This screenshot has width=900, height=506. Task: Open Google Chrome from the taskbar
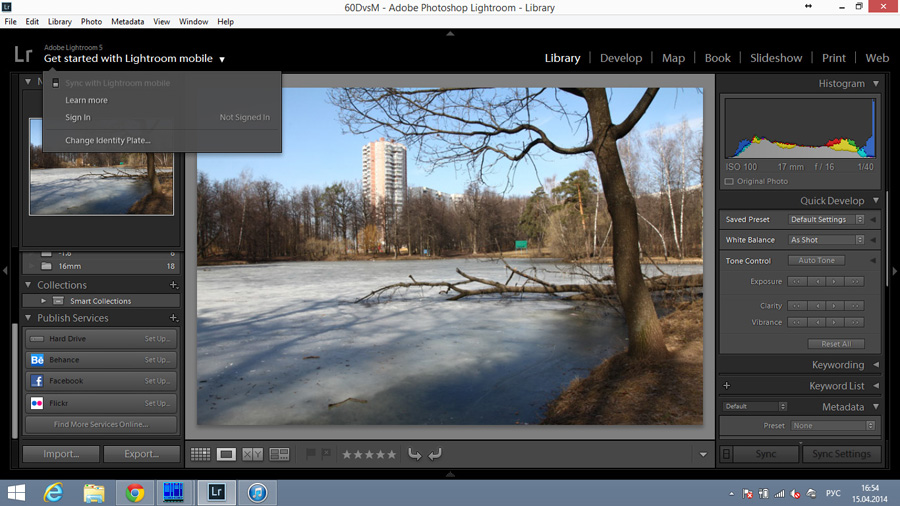135,492
